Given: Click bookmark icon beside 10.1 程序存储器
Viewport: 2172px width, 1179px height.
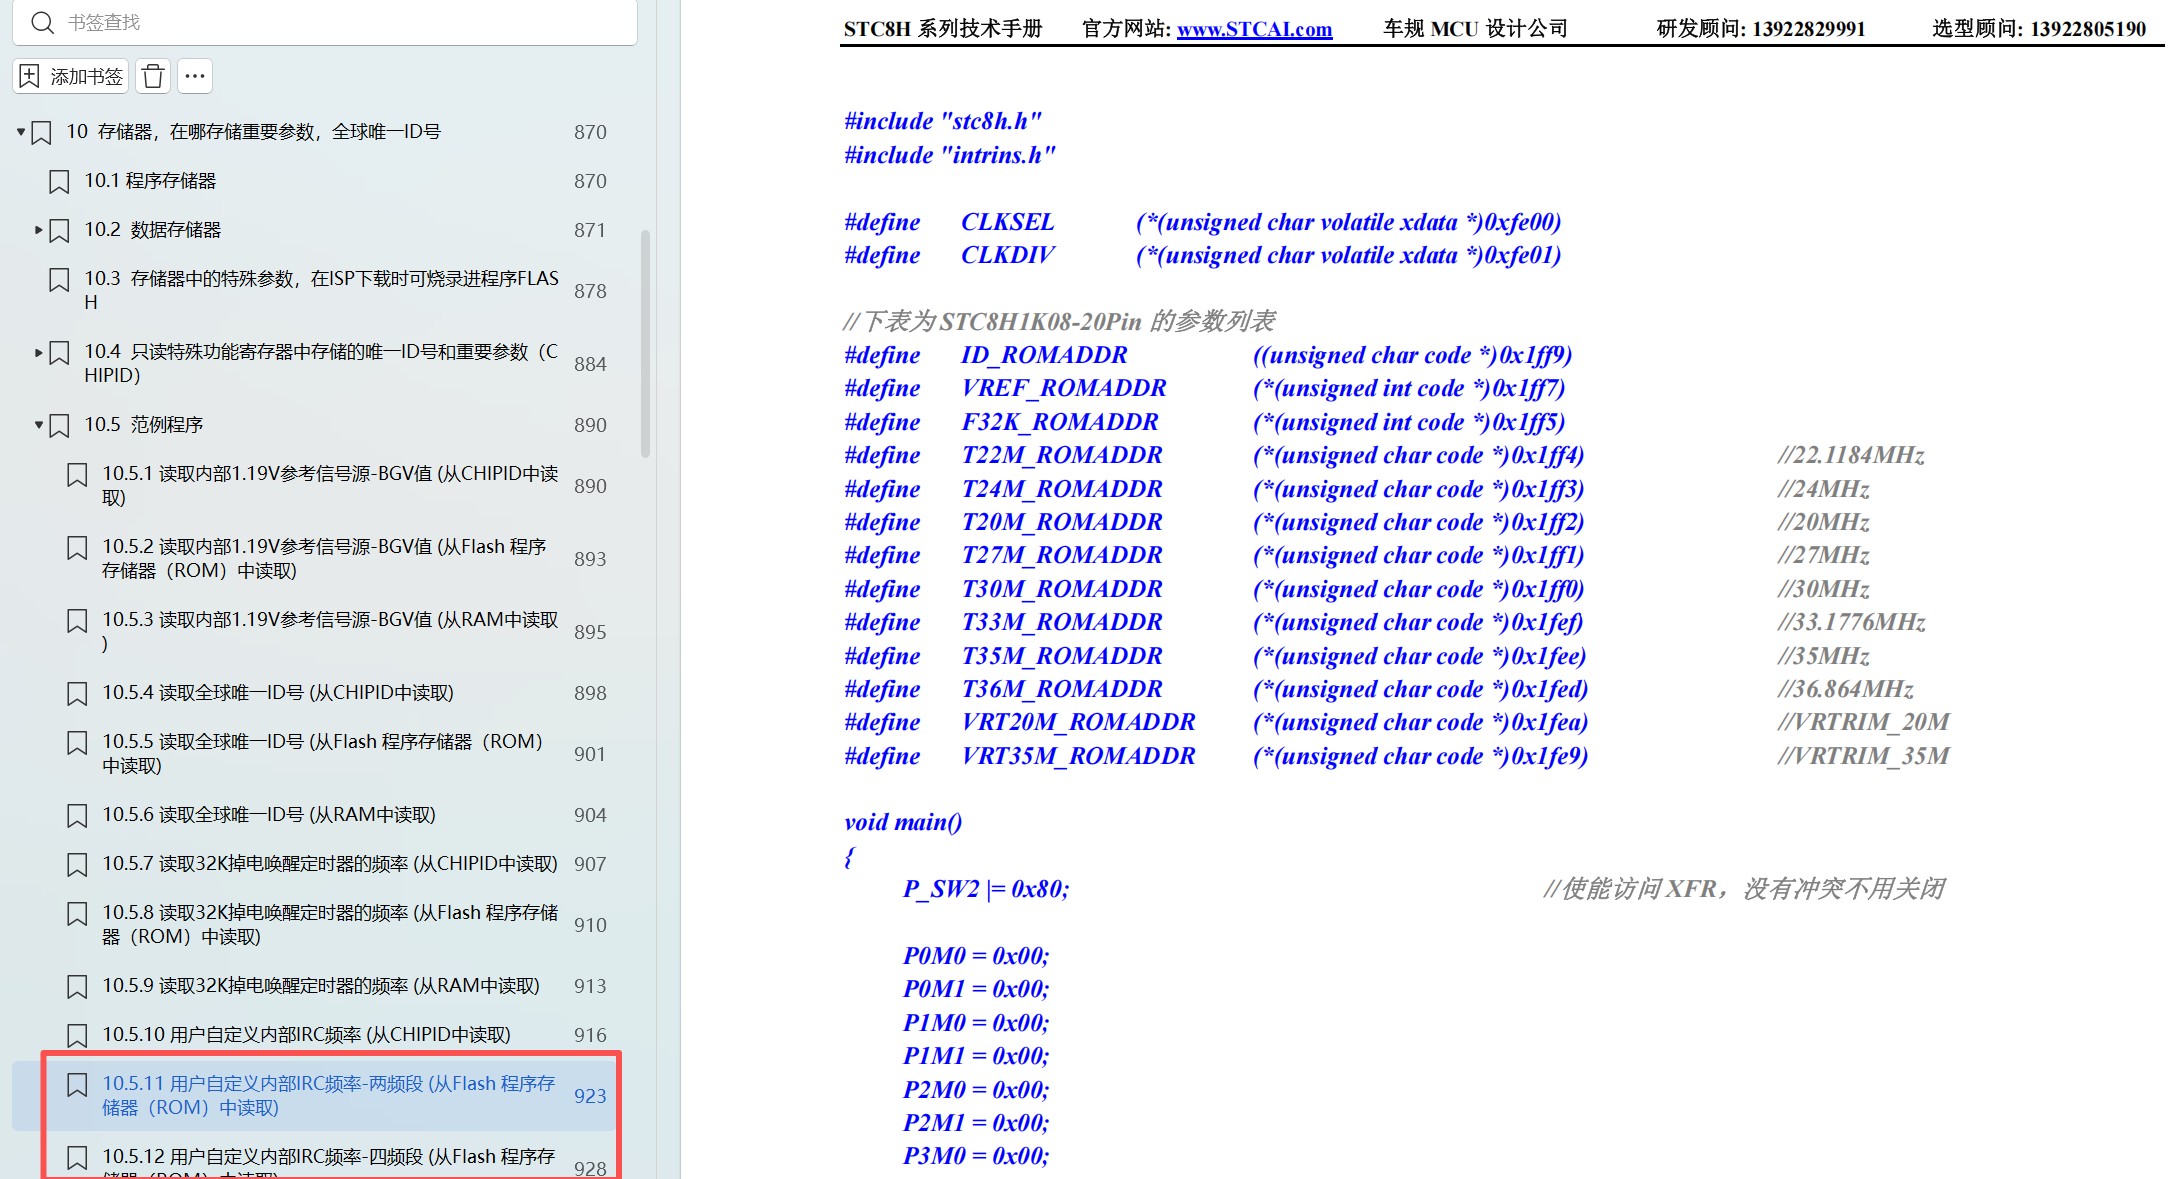Looking at the screenshot, I should (x=59, y=181).
